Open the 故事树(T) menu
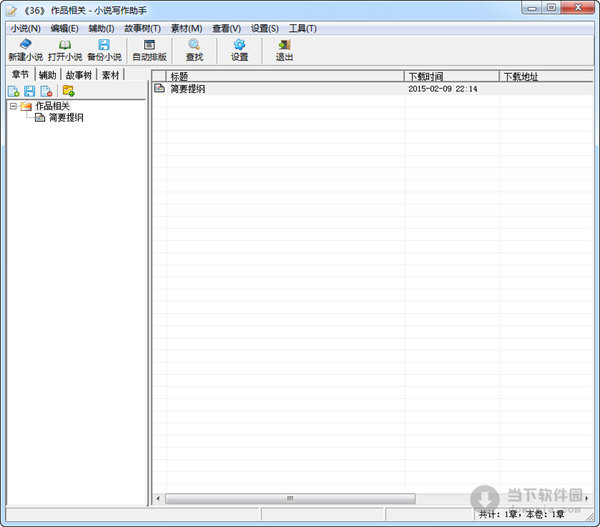Viewport: 600px width, 527px height. [x=142, y=29]
